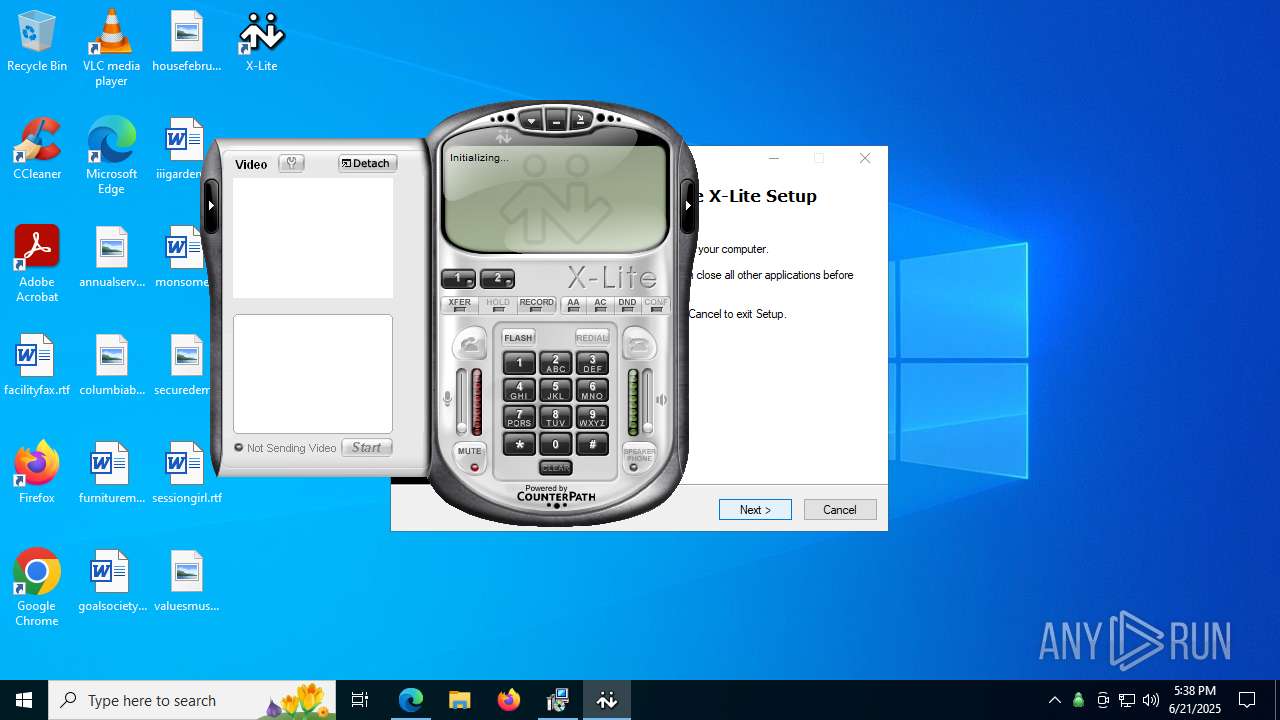Toggle DND do not disturb
This screenshot has width=1280, height=720.
point(627,305)
